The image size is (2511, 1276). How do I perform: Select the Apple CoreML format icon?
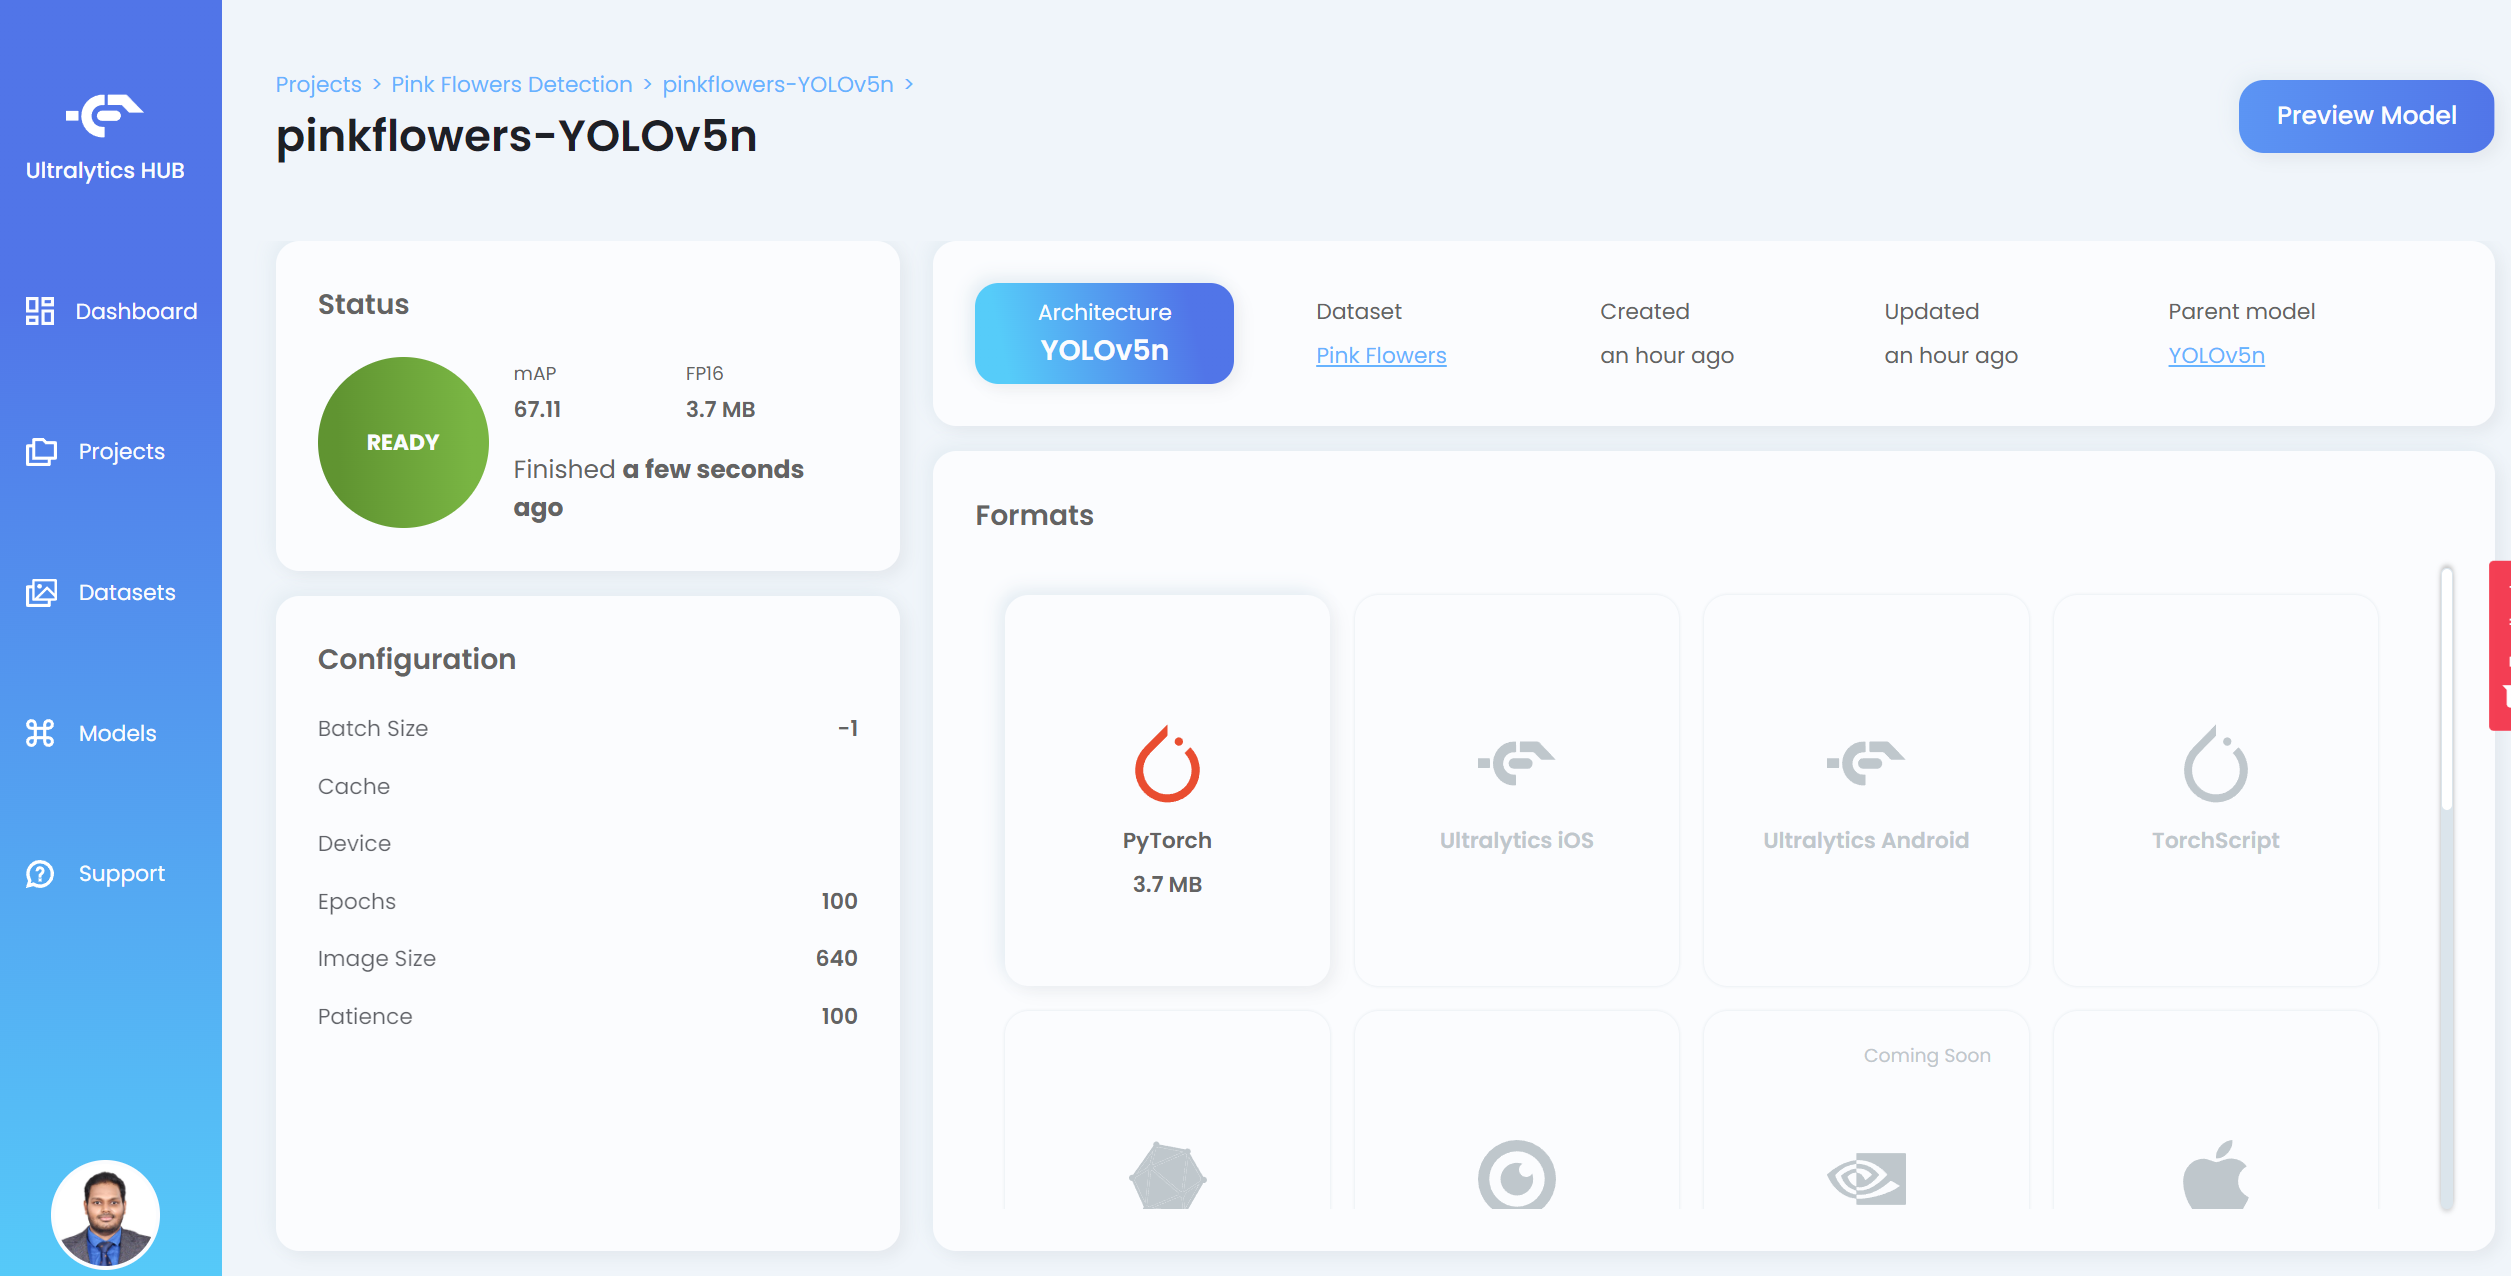click(x=2215, y=1174)
